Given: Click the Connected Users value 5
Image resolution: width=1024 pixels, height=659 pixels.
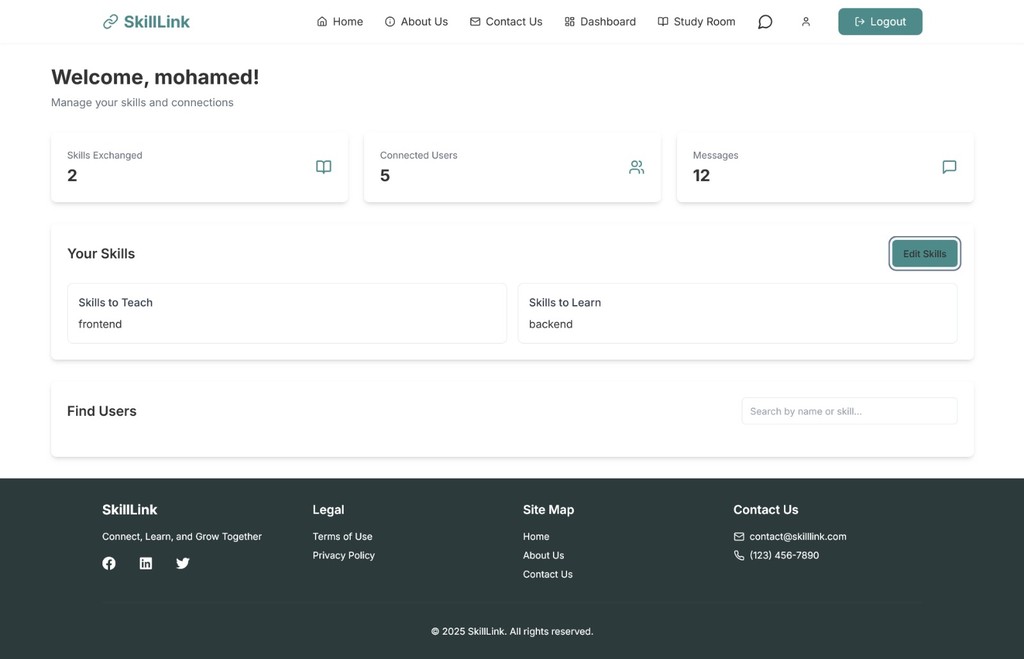Looking at the screenshot, I should [x=385, y=176].
